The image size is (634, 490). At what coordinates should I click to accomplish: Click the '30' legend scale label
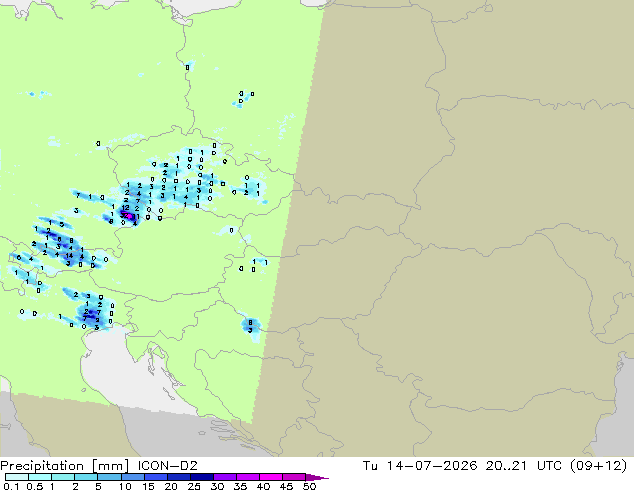pyautogui.click(x=217, y=486)
